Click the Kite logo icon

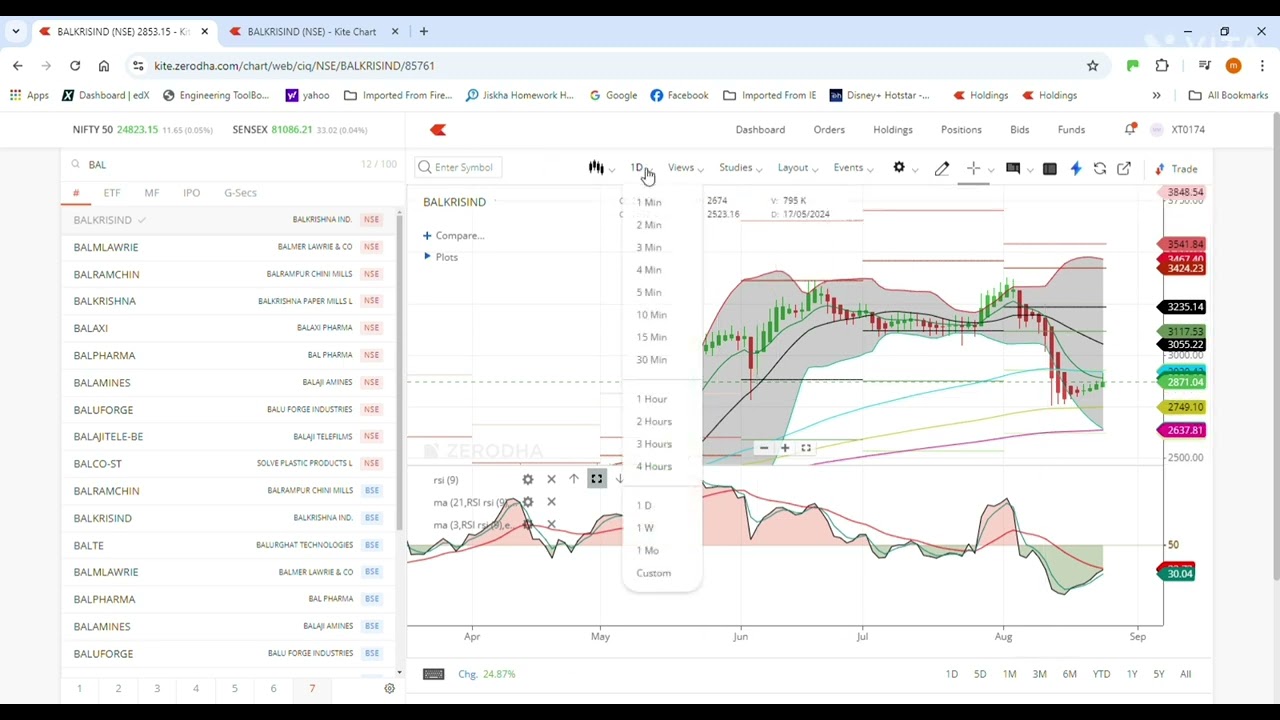pyautogui.click(x=438, y=129)
